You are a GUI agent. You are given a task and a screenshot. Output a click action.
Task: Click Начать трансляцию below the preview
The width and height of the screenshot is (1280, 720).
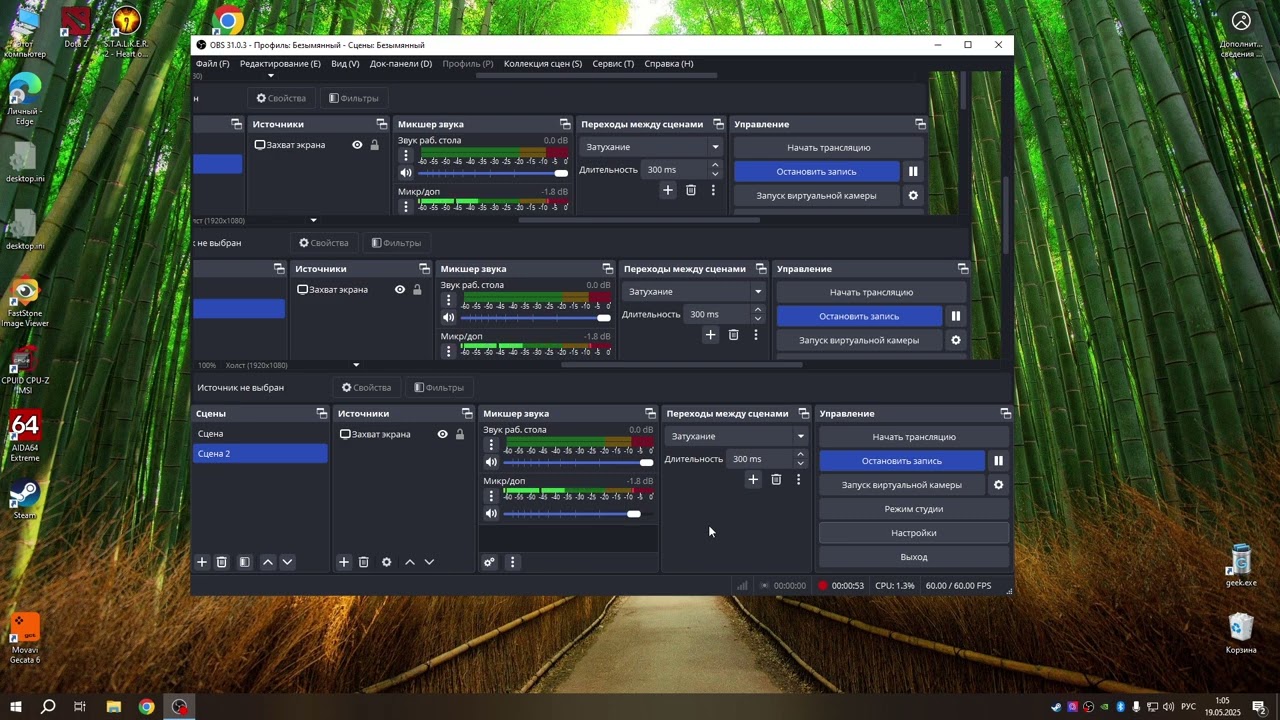914,437
